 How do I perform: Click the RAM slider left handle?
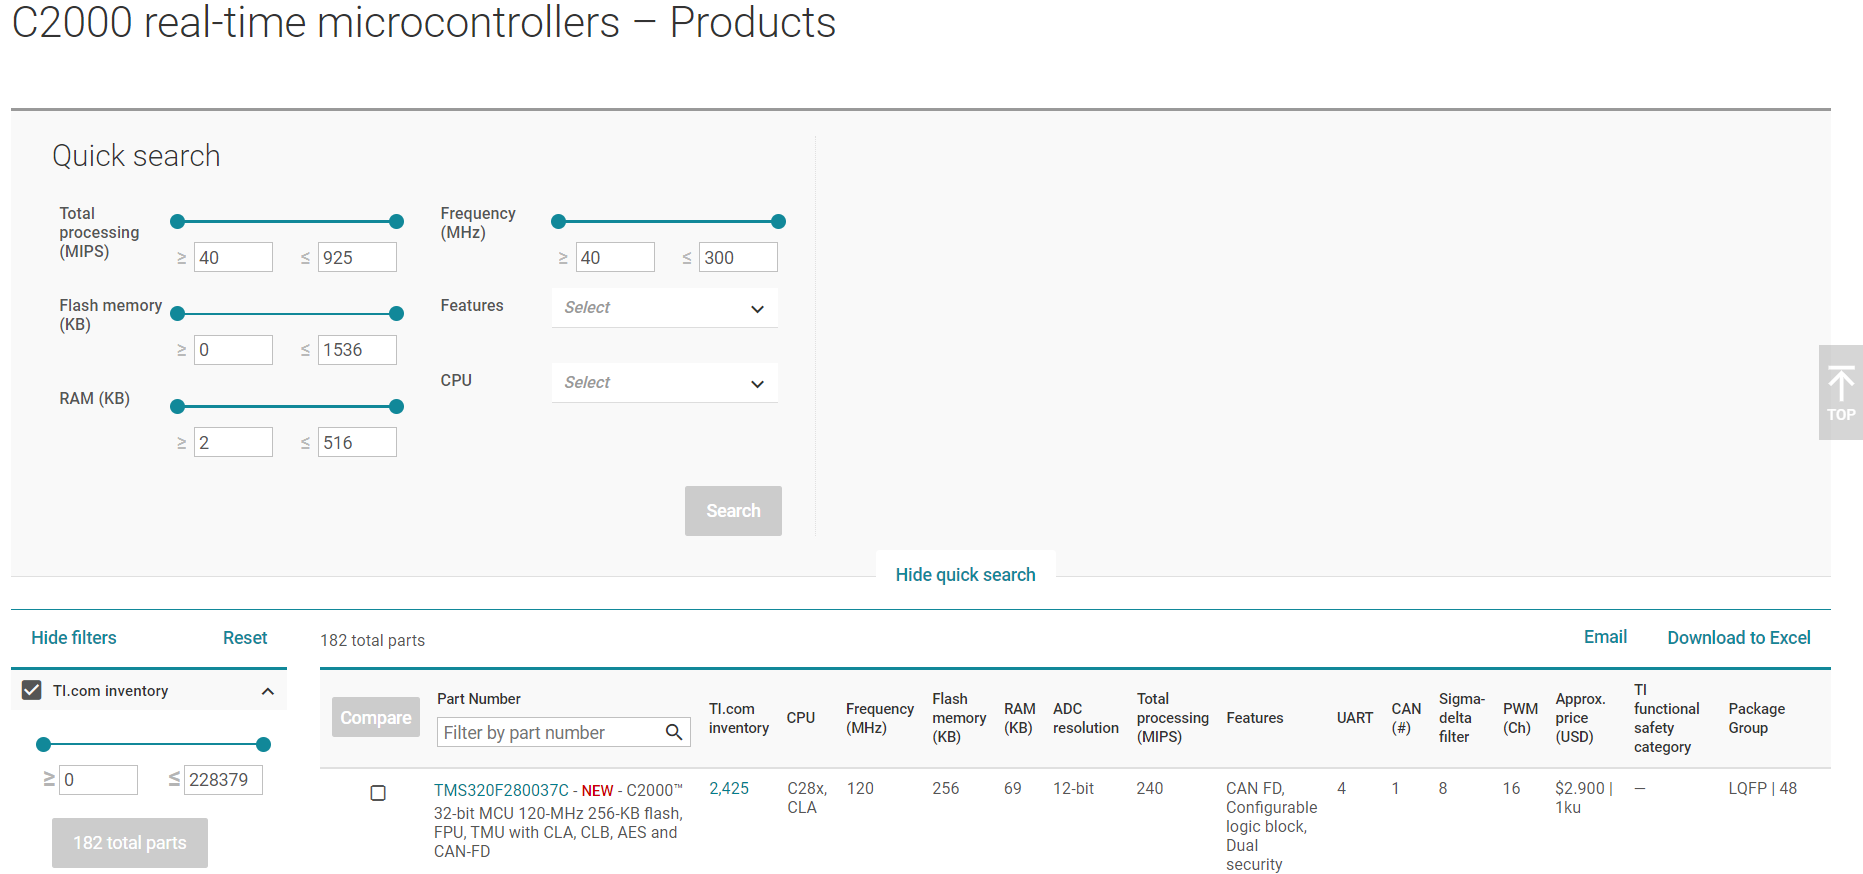tap(178, 407)
